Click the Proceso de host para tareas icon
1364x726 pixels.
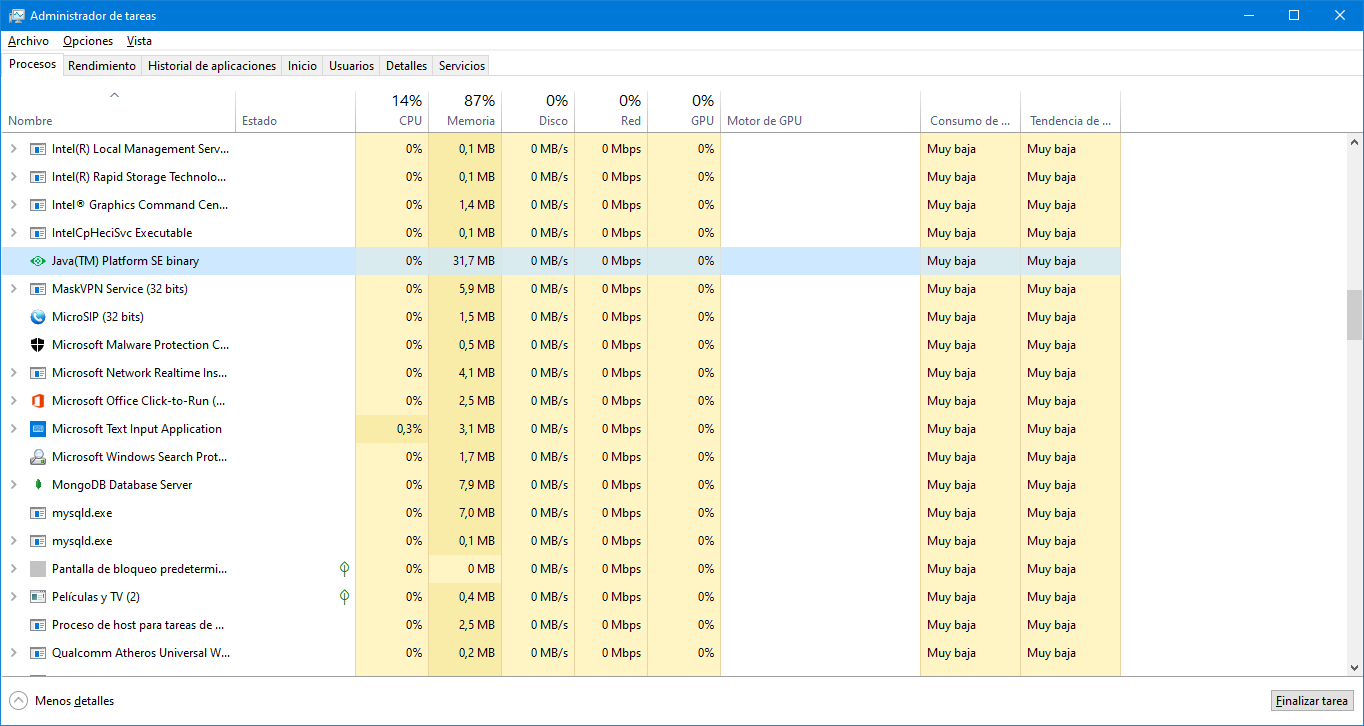point(38,625)
